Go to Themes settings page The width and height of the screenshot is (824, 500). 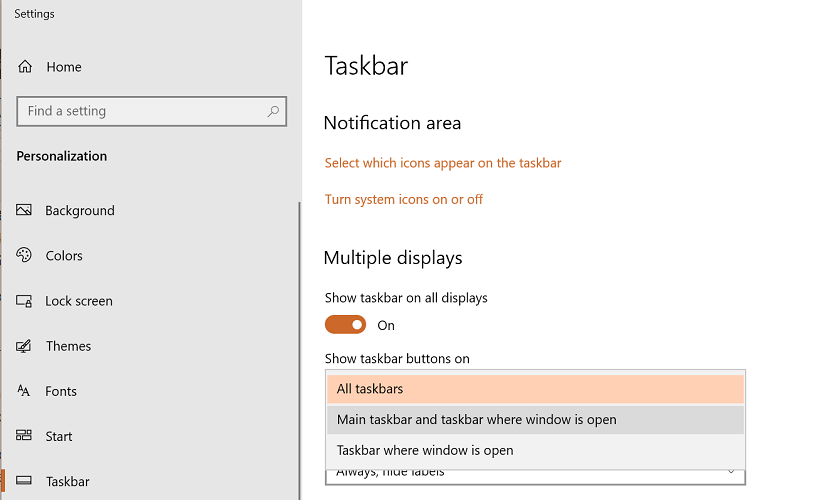[x=68, y=346]
